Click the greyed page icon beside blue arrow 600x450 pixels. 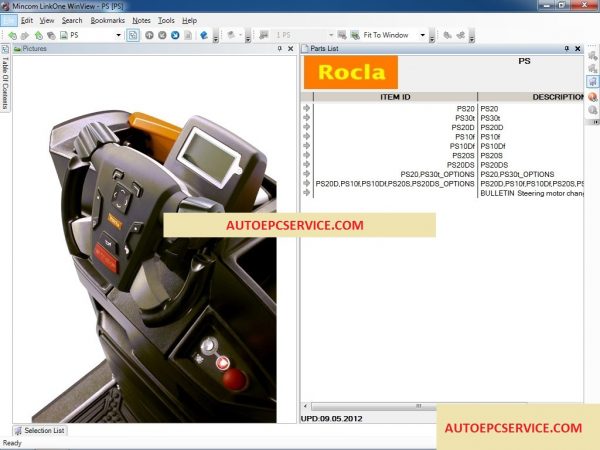[x=188, y=35]
